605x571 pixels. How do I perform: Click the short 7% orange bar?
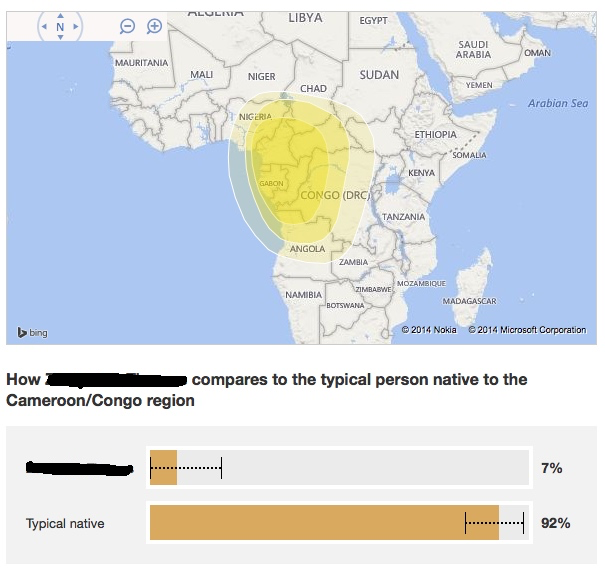tap(163, 468)
